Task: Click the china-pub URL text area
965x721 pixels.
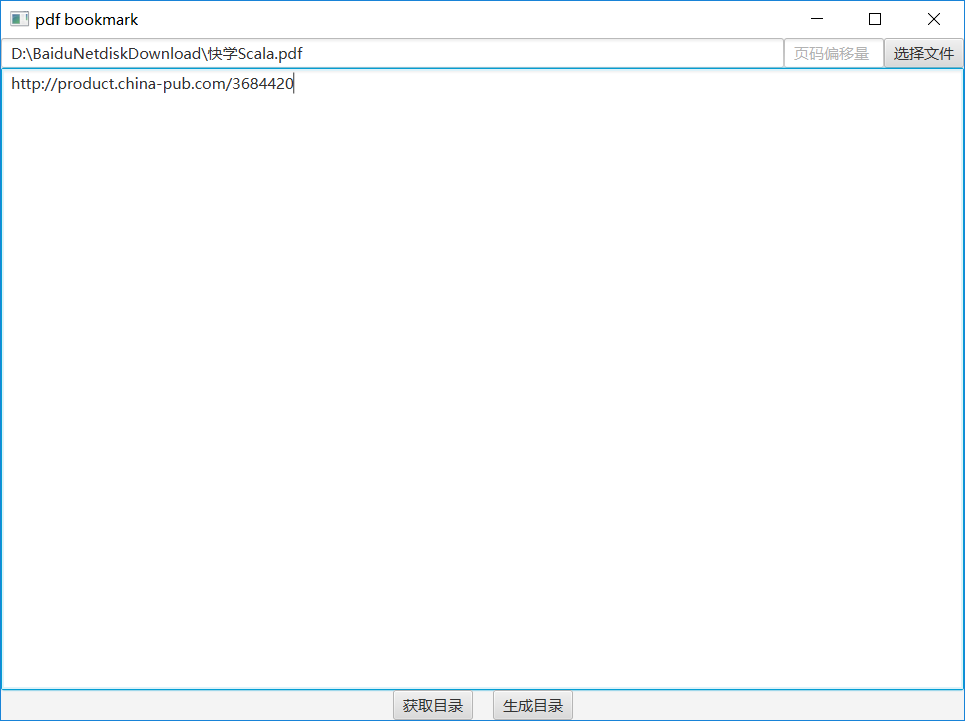Action: (x=482, y=379)
